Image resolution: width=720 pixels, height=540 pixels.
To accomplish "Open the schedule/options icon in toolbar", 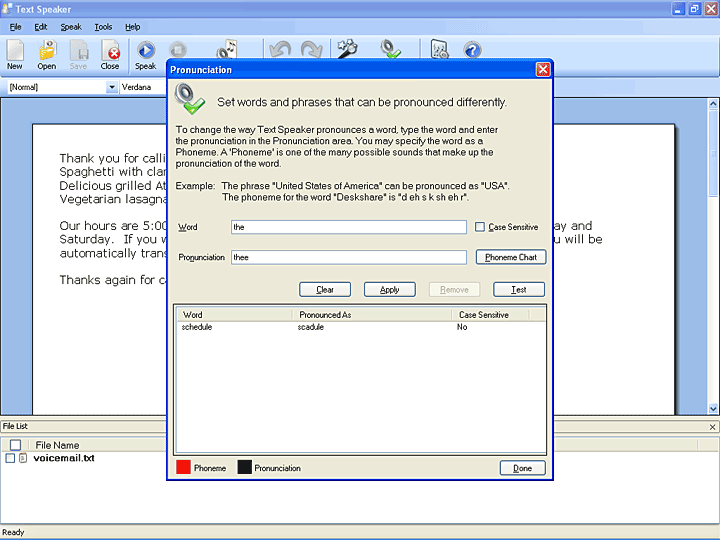I will pos(439,49).
